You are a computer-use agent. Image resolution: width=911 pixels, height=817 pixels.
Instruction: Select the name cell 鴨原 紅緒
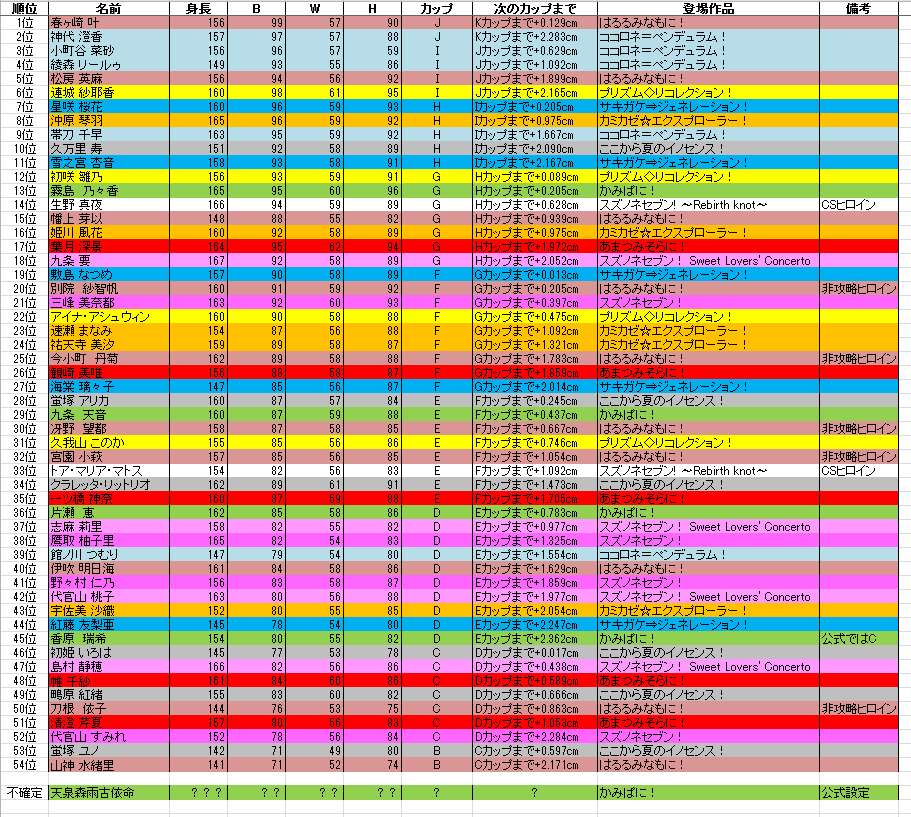pos(109,694)
